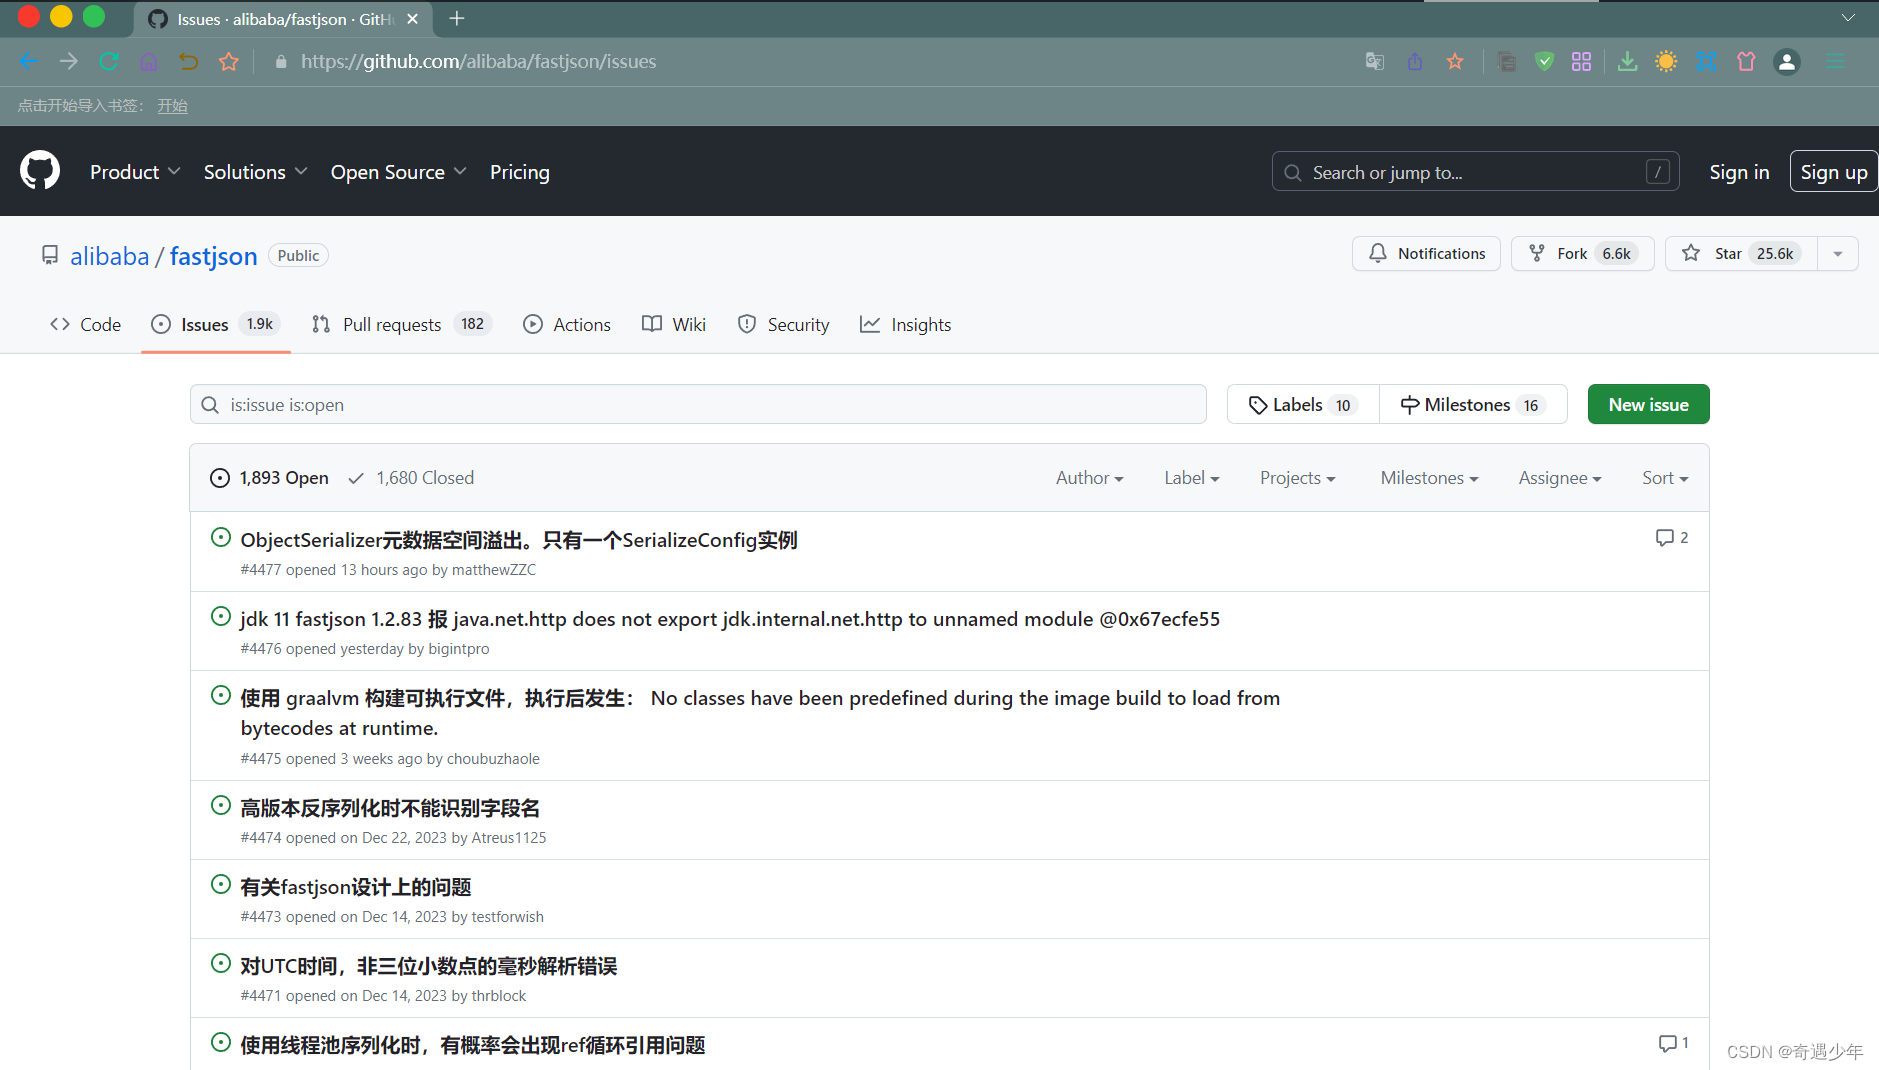Show the 1,680 Closed issues
Image resolution: width=1879 pixels, height=1070 pixels.
click(411, 478)
